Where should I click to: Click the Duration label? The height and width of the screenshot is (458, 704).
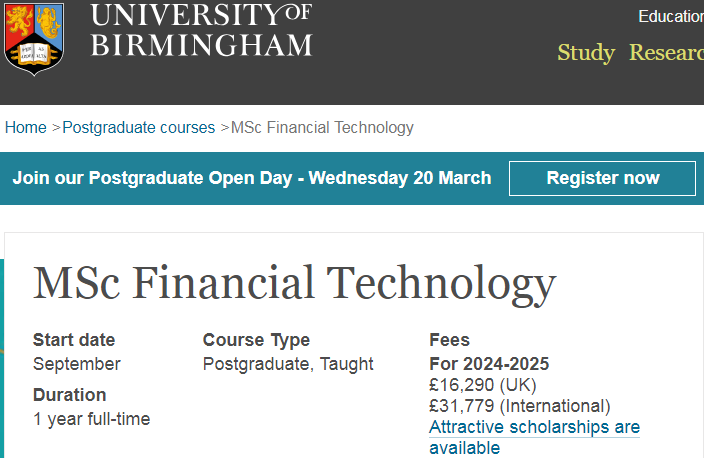click(69, 395)
